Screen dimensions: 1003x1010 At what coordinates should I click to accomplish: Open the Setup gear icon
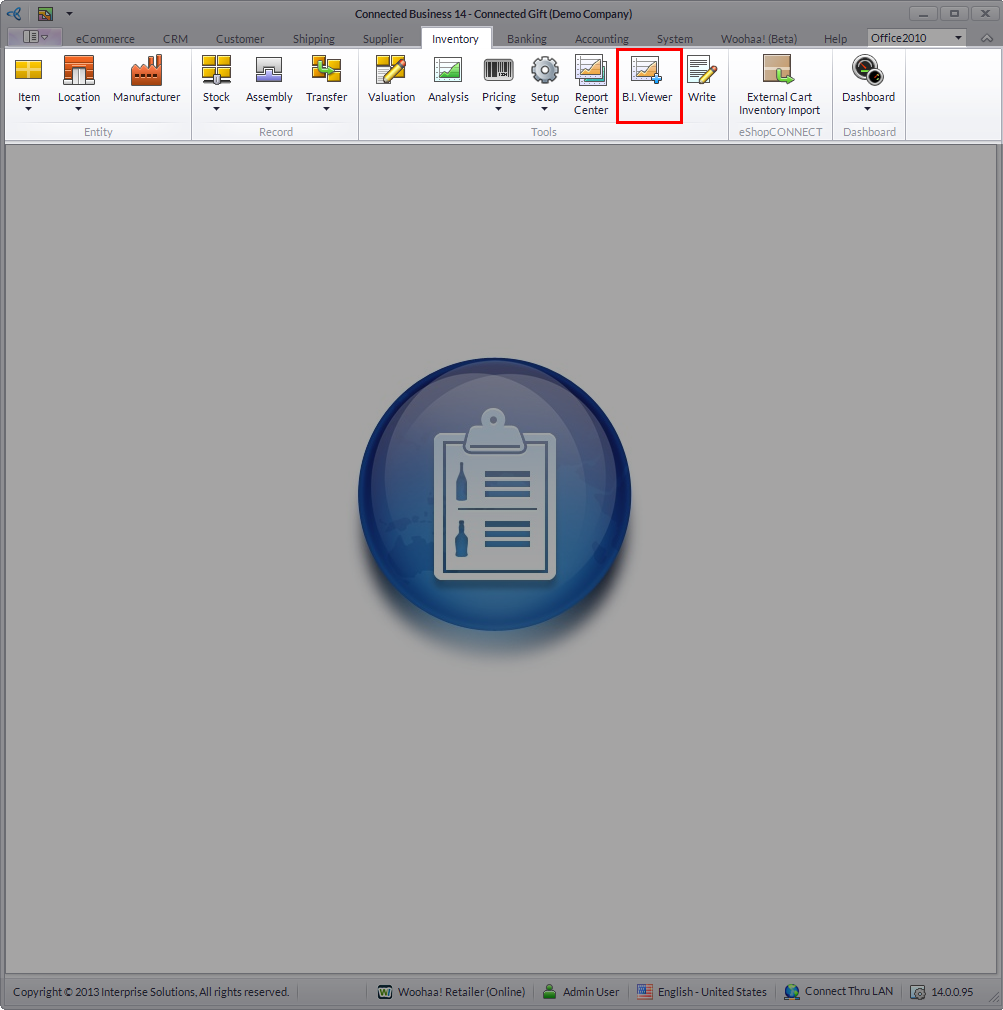click(x=544, y=70)
